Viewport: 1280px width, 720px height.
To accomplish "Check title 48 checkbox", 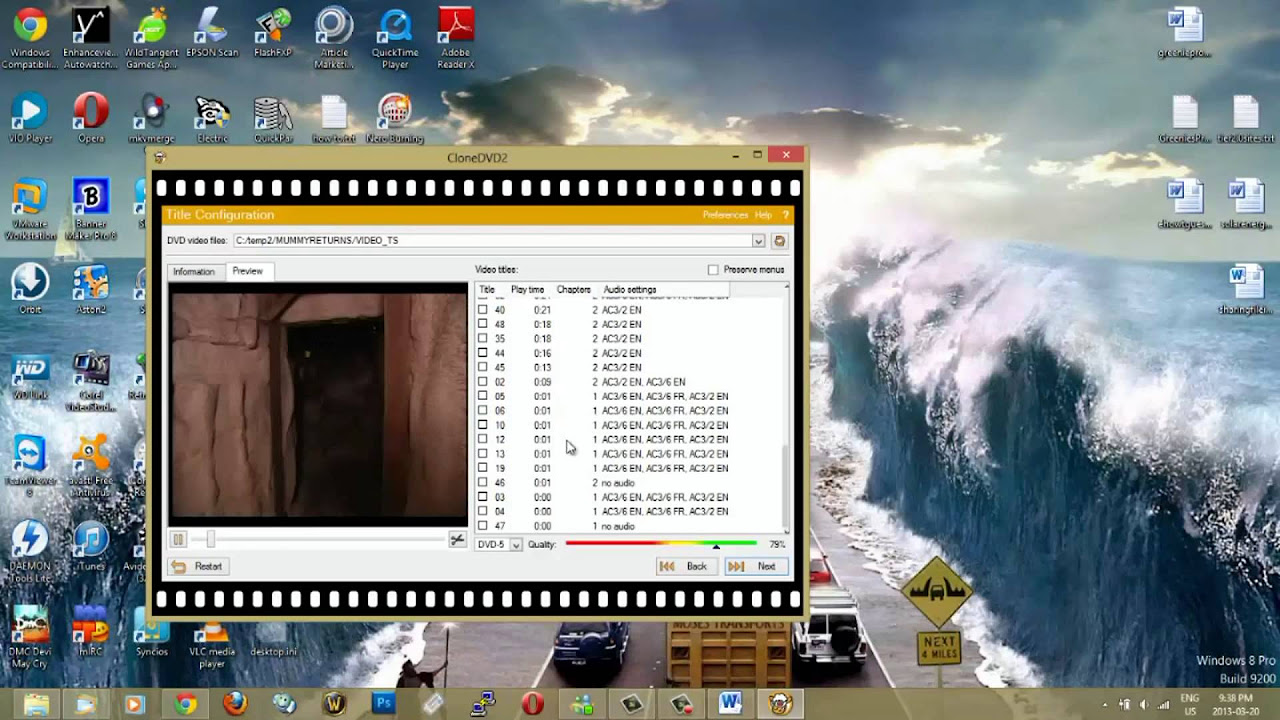I will point(483,324).
